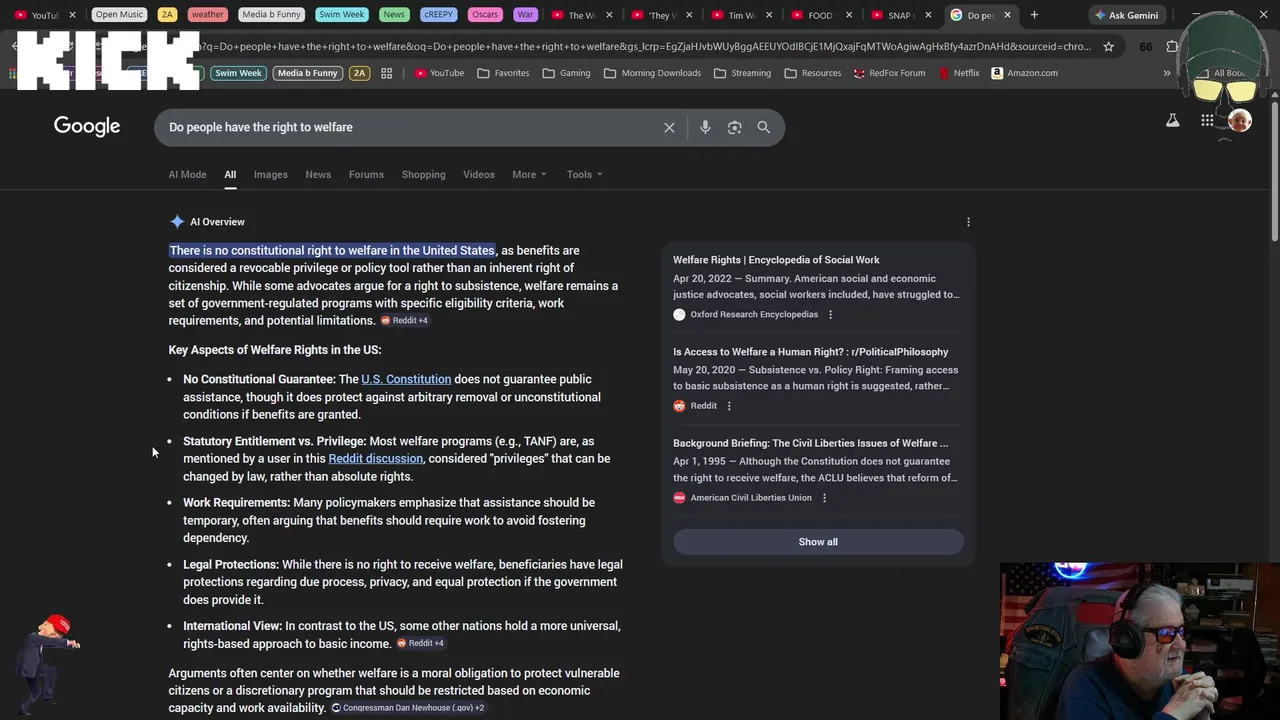Go to the Google logo homepage

click(87, 126)
